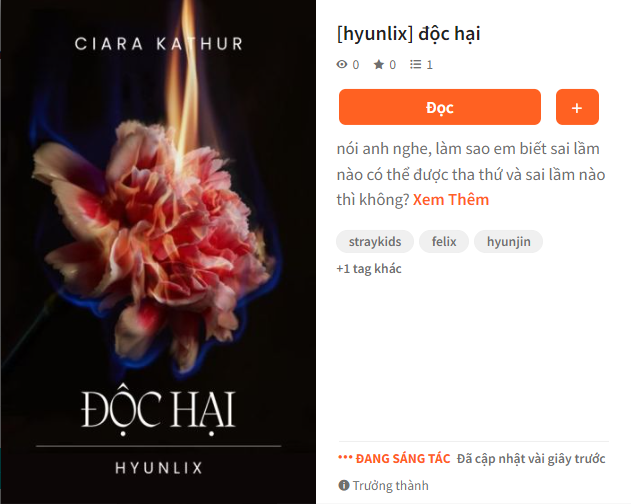This screenshot has height=504, width=631.
Task: Click the plus add-to-library button
Action: coord(577,107)
